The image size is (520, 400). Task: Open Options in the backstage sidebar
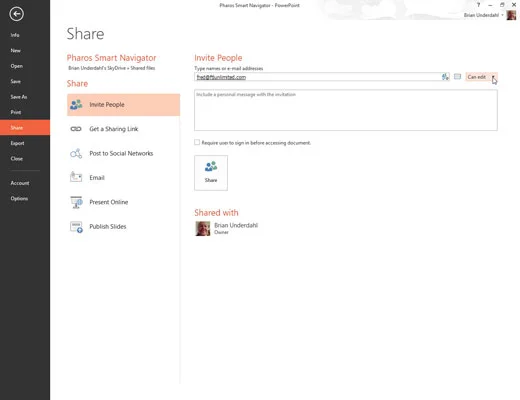(19, 199)
